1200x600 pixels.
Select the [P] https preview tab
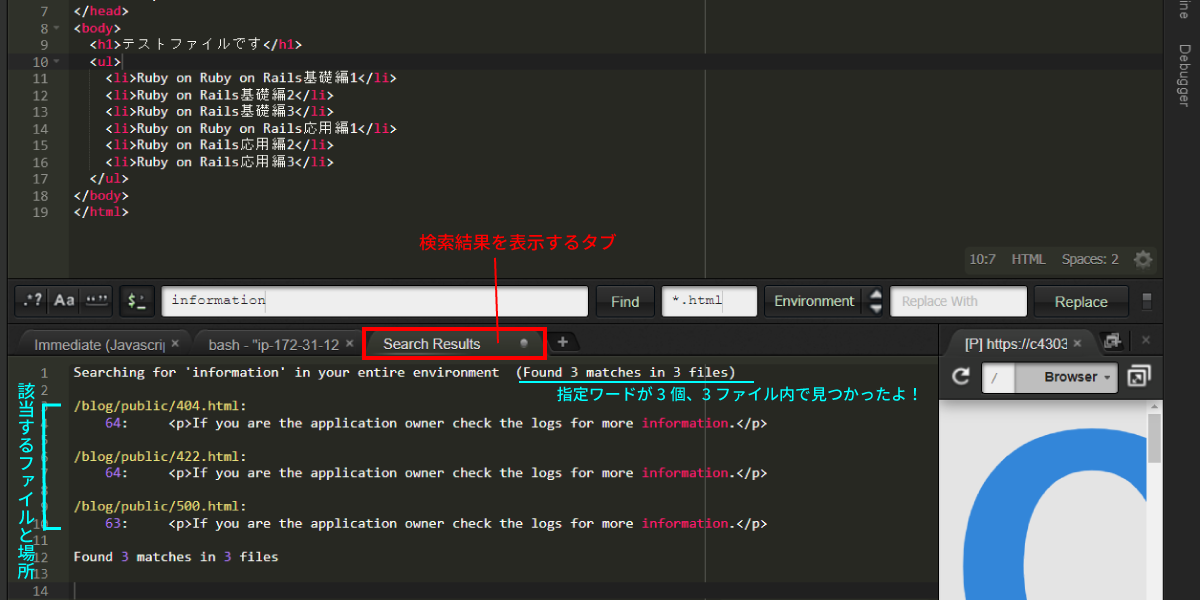point(1018,344)
